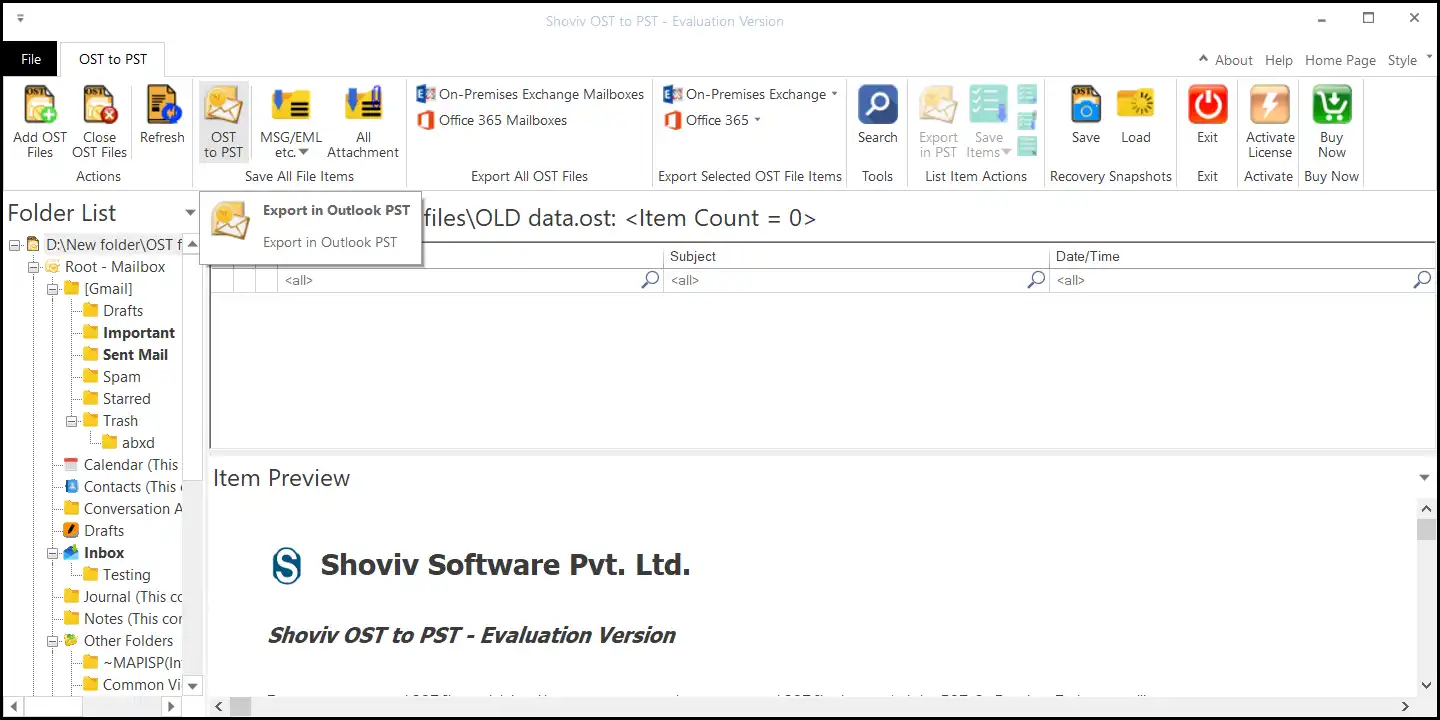Open Save Items dropdown
This screenshot has height=720, width=1440.
[989, 122]
